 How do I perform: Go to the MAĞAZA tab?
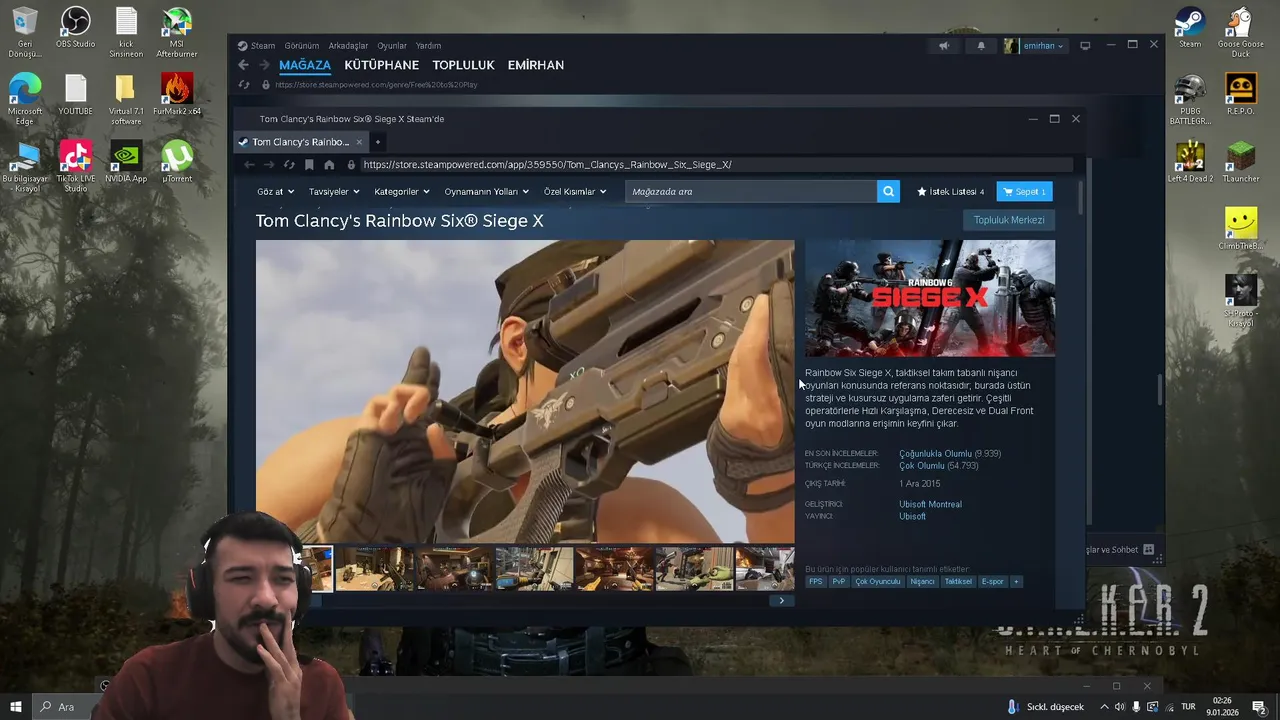click(305, 65)
